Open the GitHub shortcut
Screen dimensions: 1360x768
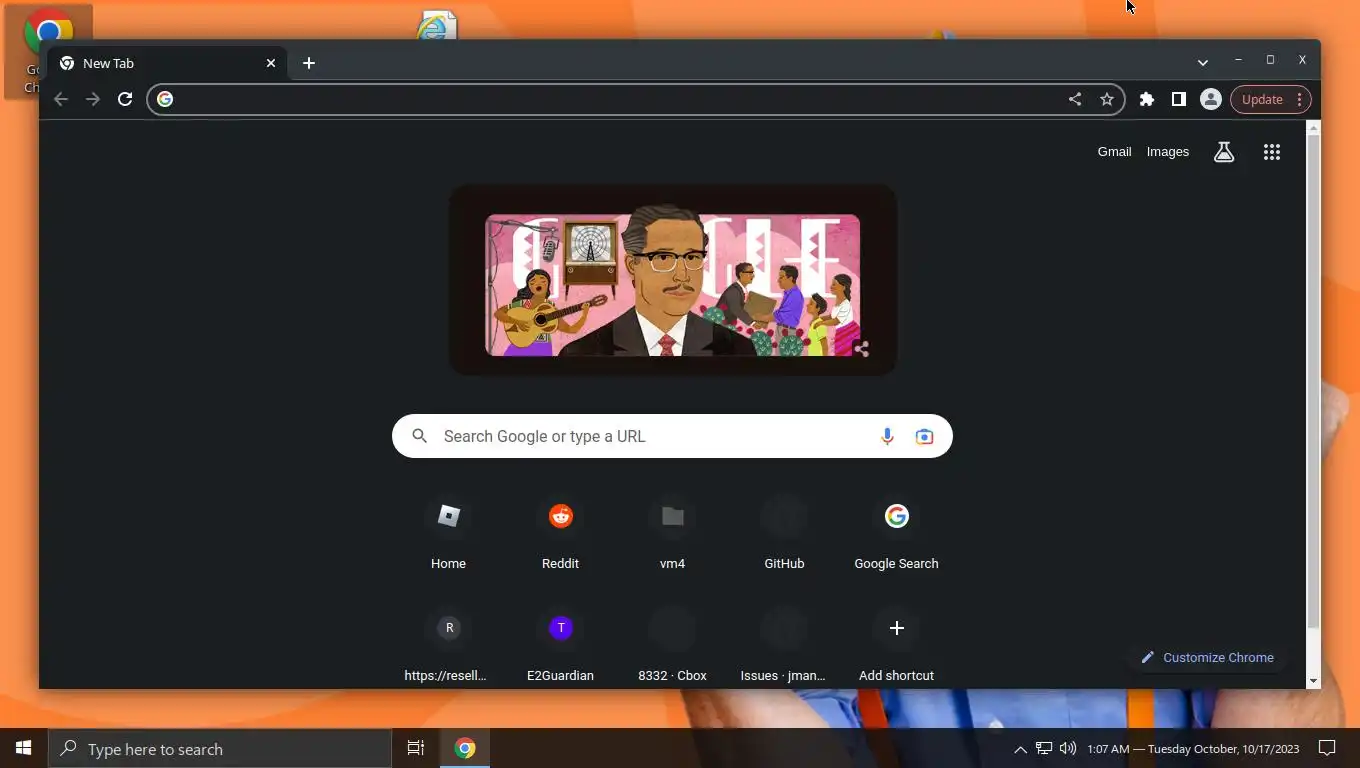point(784,535)
